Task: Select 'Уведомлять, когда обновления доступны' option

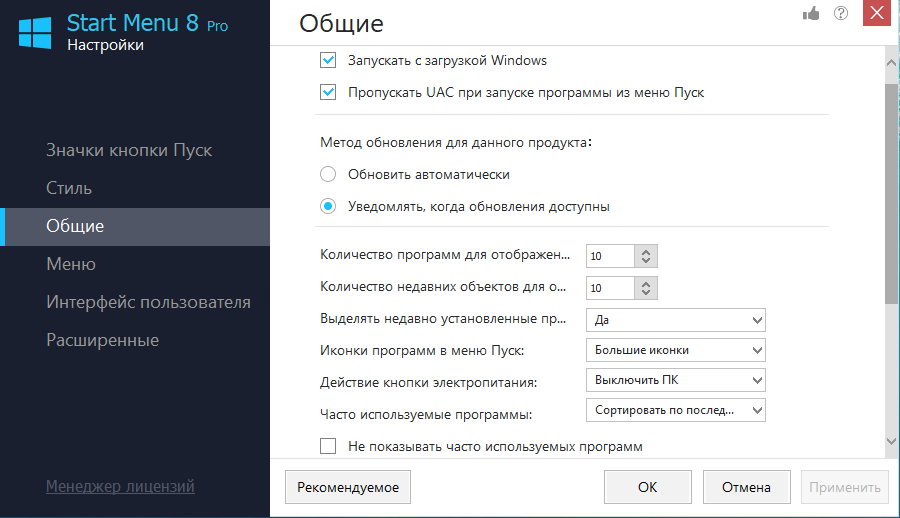Action: pos(328,206)
